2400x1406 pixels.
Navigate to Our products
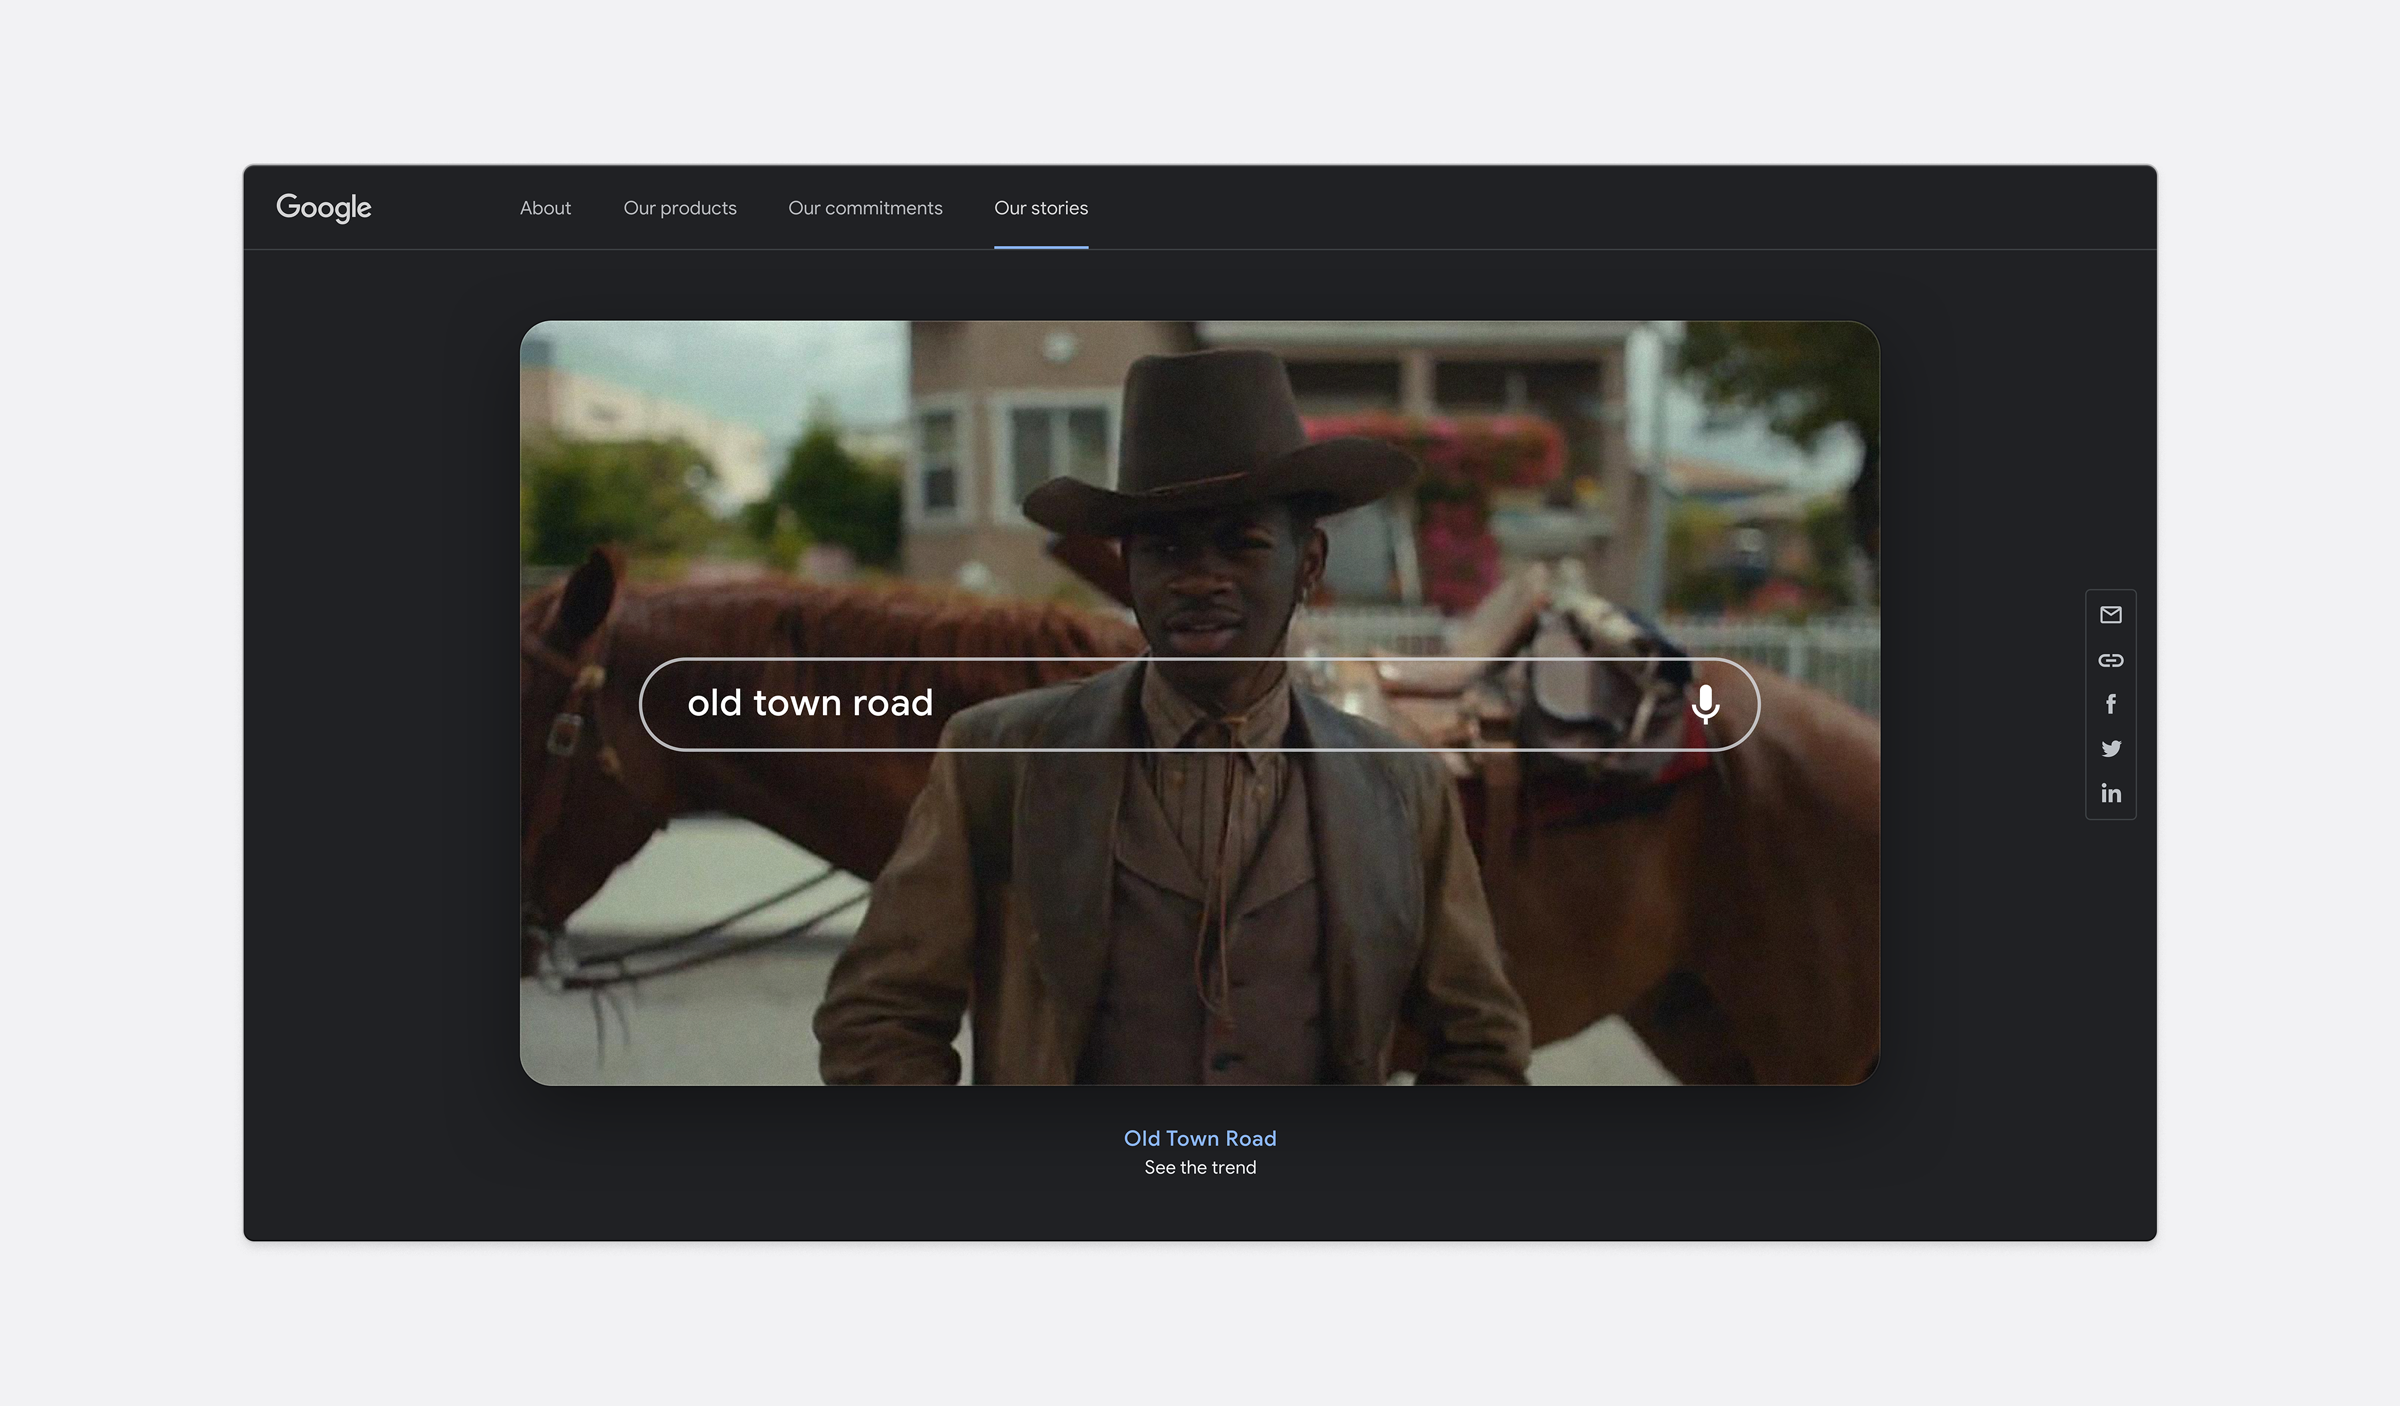tap(680, 208)
